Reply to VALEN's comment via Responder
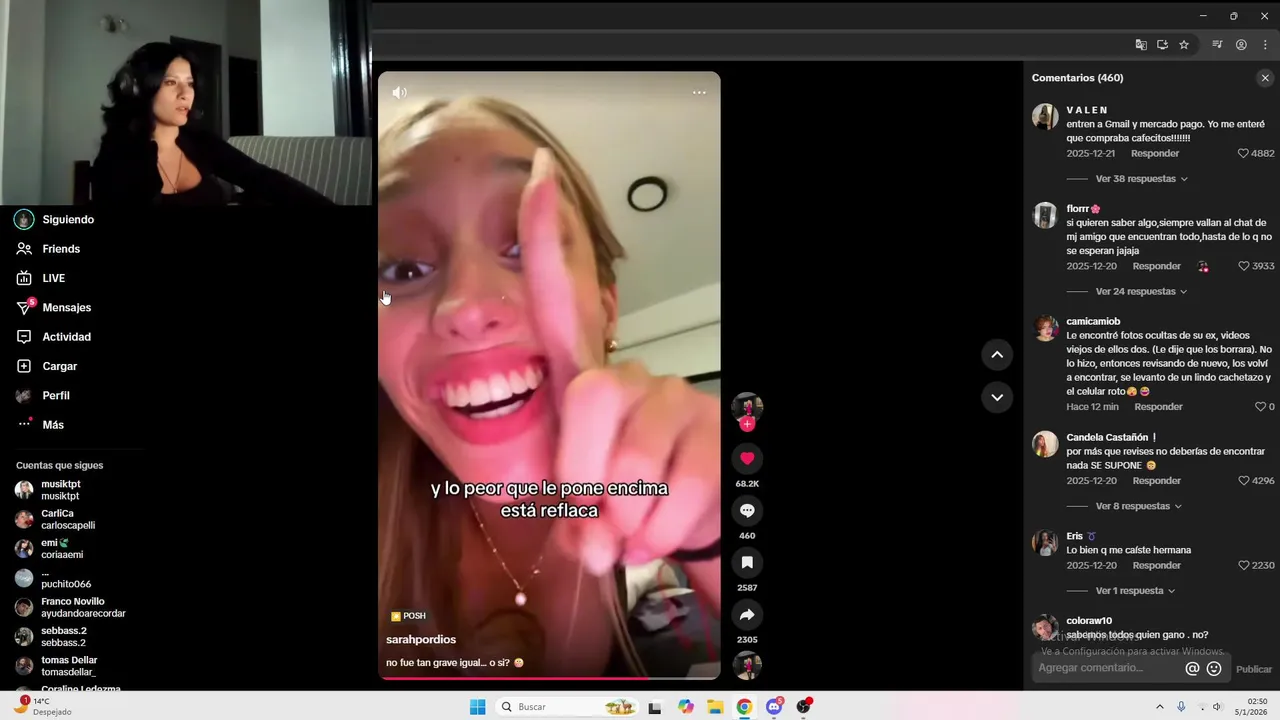Image resolution: width=1280 pixels, height=720 pixels. 1155,153
